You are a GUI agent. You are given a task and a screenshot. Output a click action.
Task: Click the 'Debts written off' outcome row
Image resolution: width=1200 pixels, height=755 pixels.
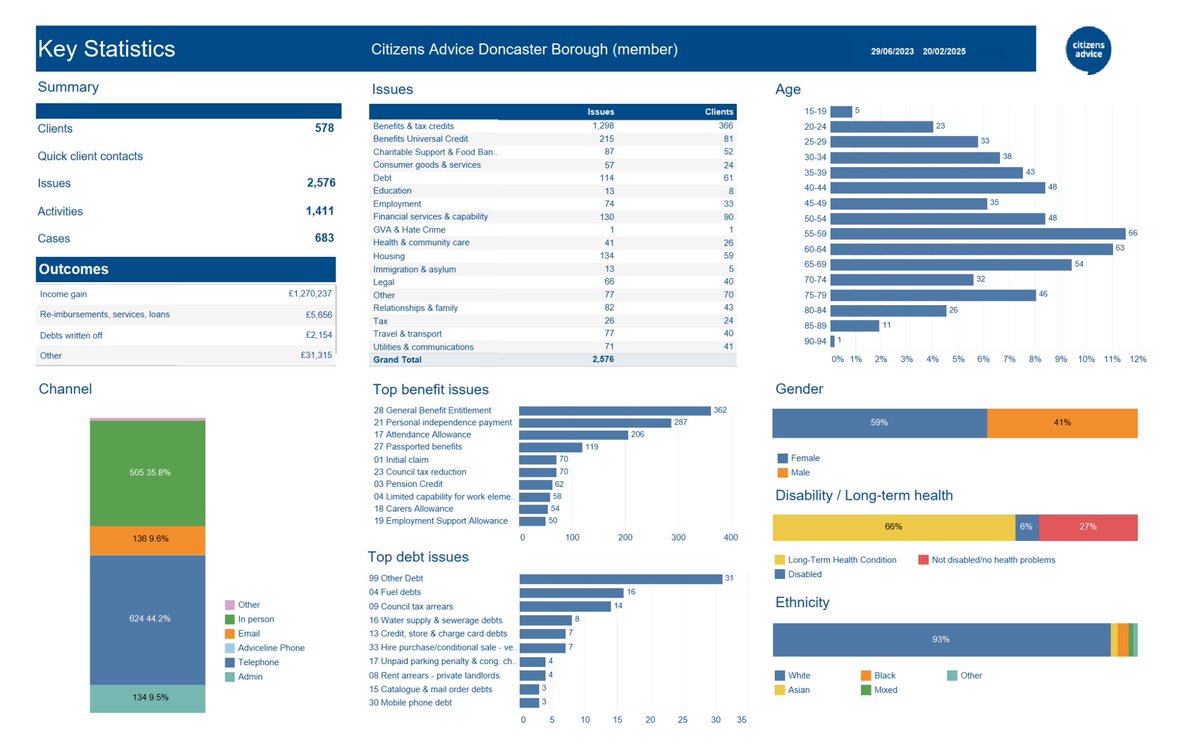click(186, 335)
